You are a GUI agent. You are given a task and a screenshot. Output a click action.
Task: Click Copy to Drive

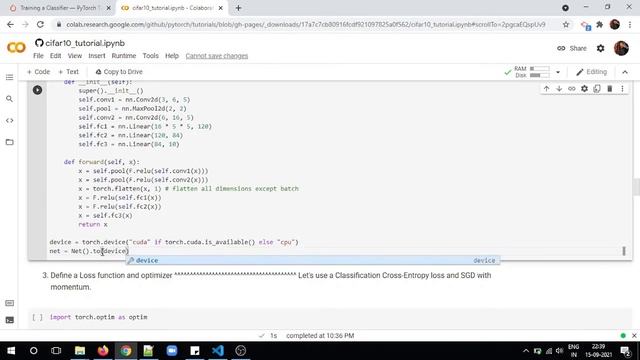pos(119,72)
